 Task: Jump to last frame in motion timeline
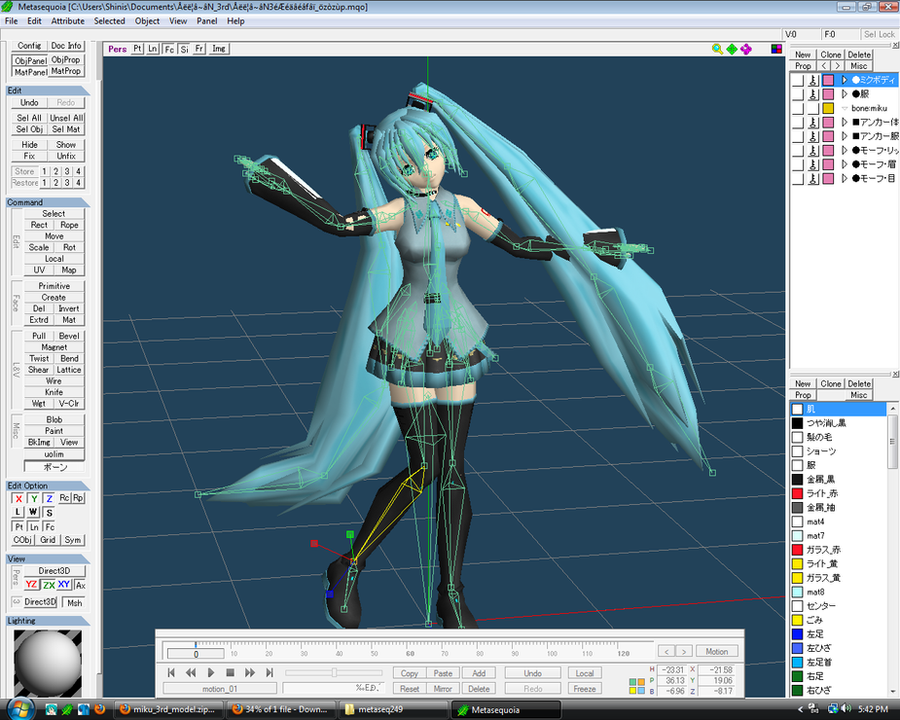click(x=269, y=672)
